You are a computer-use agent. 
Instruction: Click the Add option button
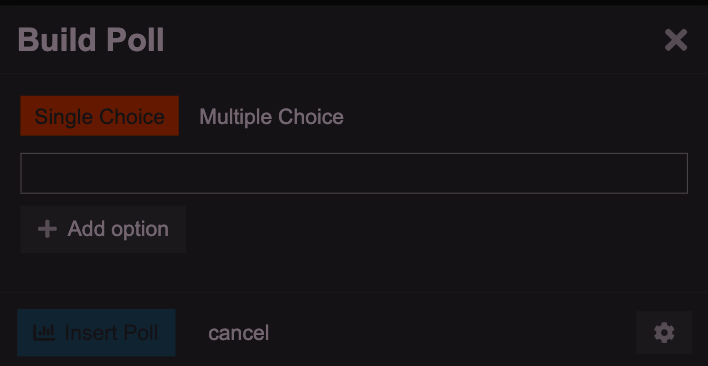click(103, 229)
